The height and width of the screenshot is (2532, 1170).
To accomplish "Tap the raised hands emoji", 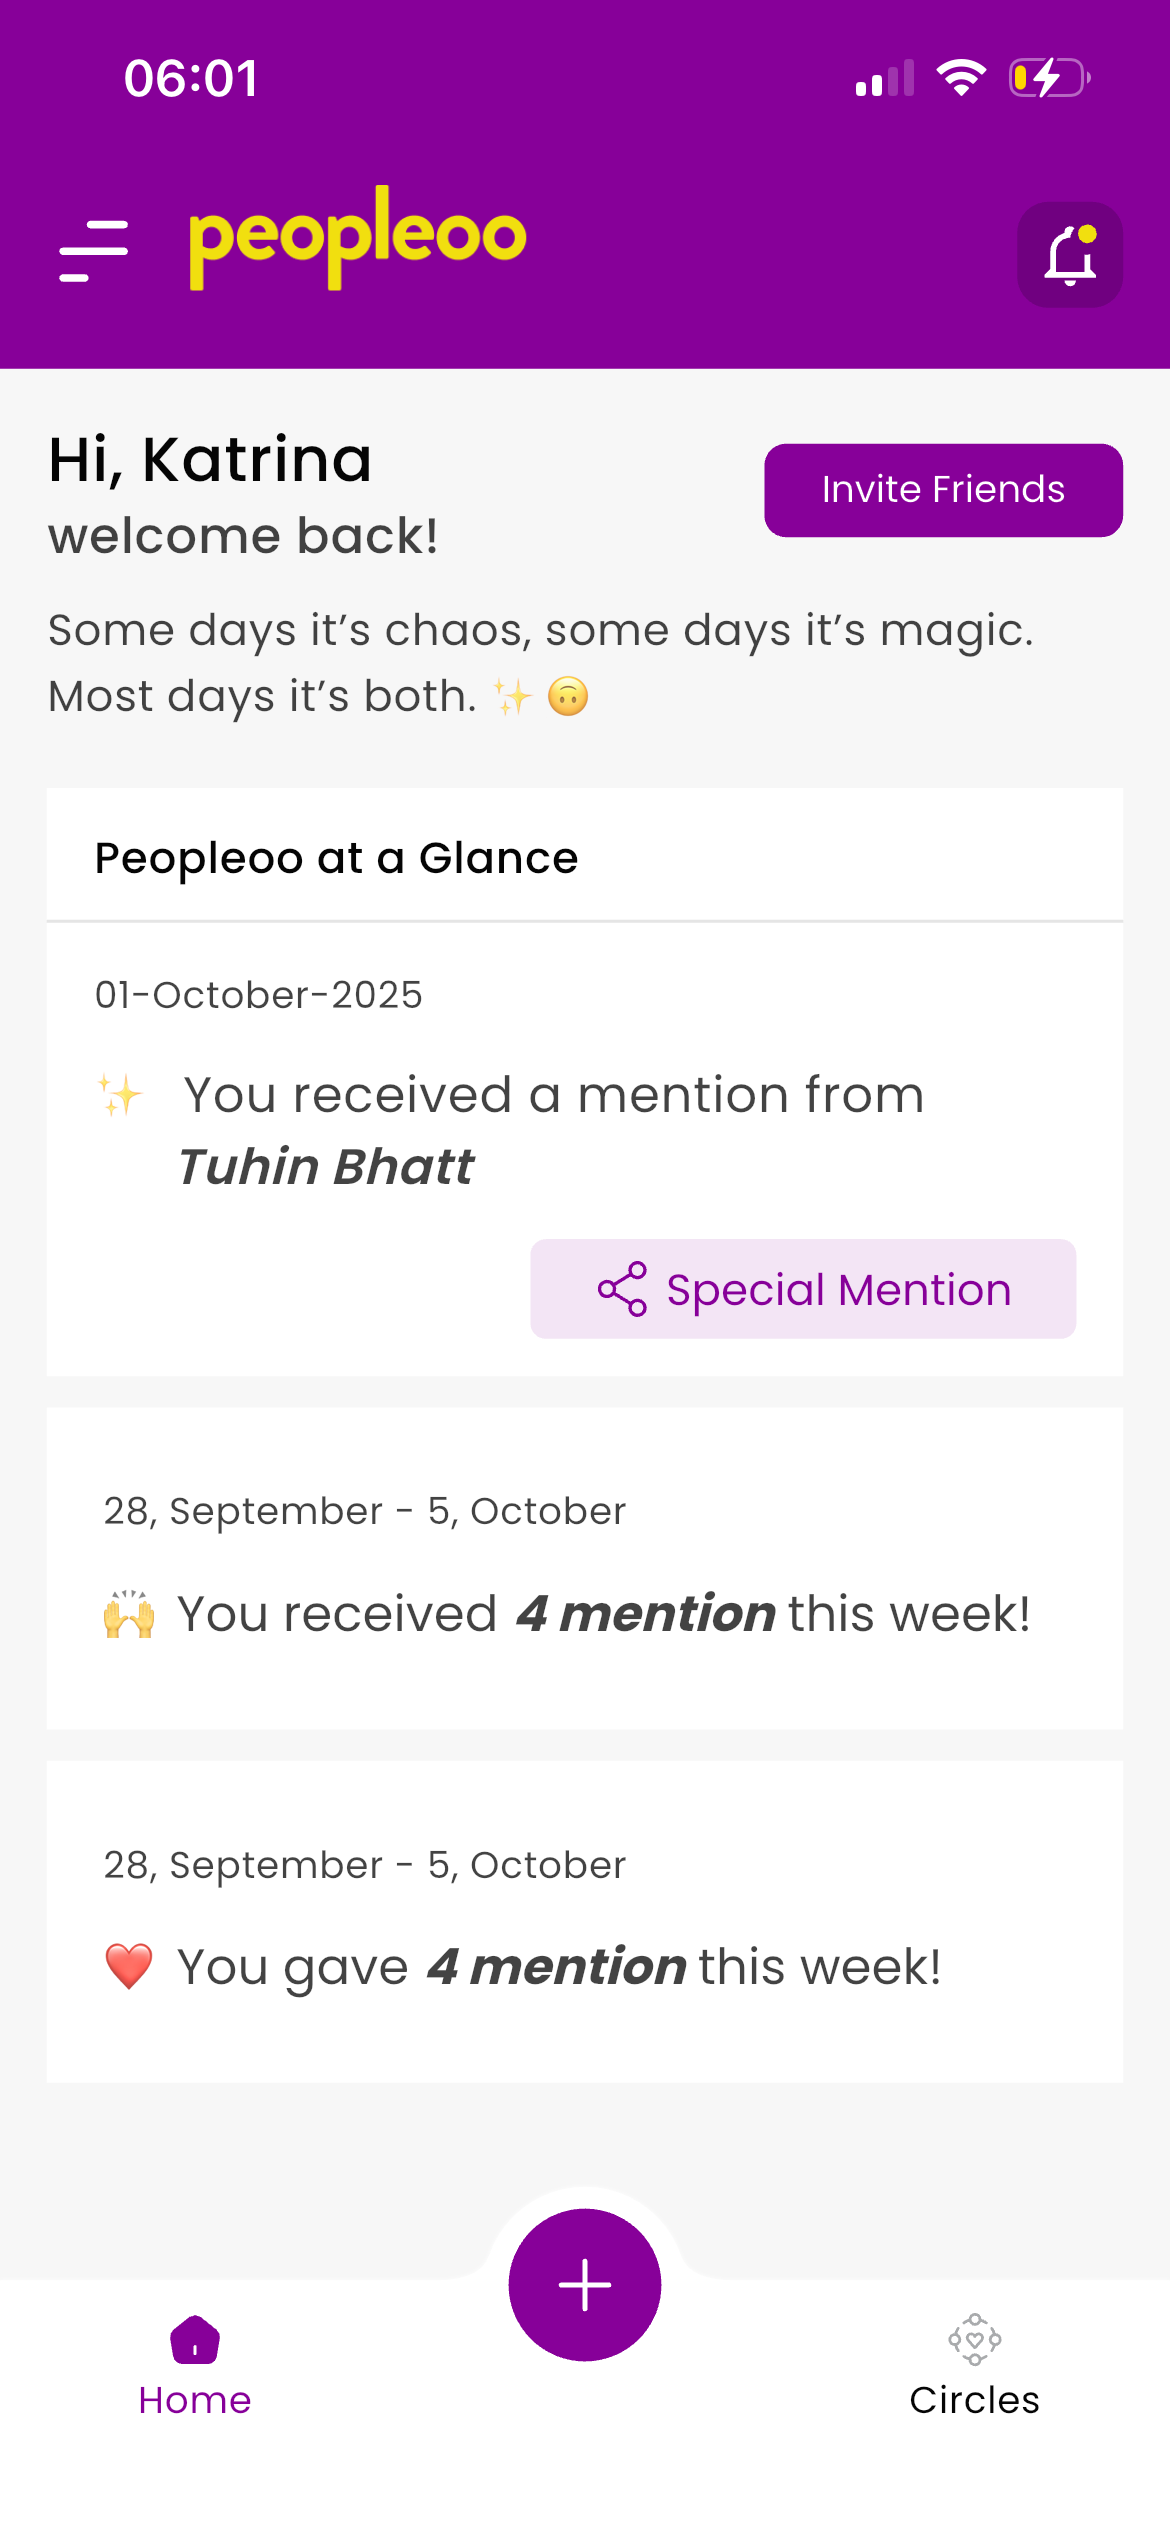I will [x=129, y=1614].
